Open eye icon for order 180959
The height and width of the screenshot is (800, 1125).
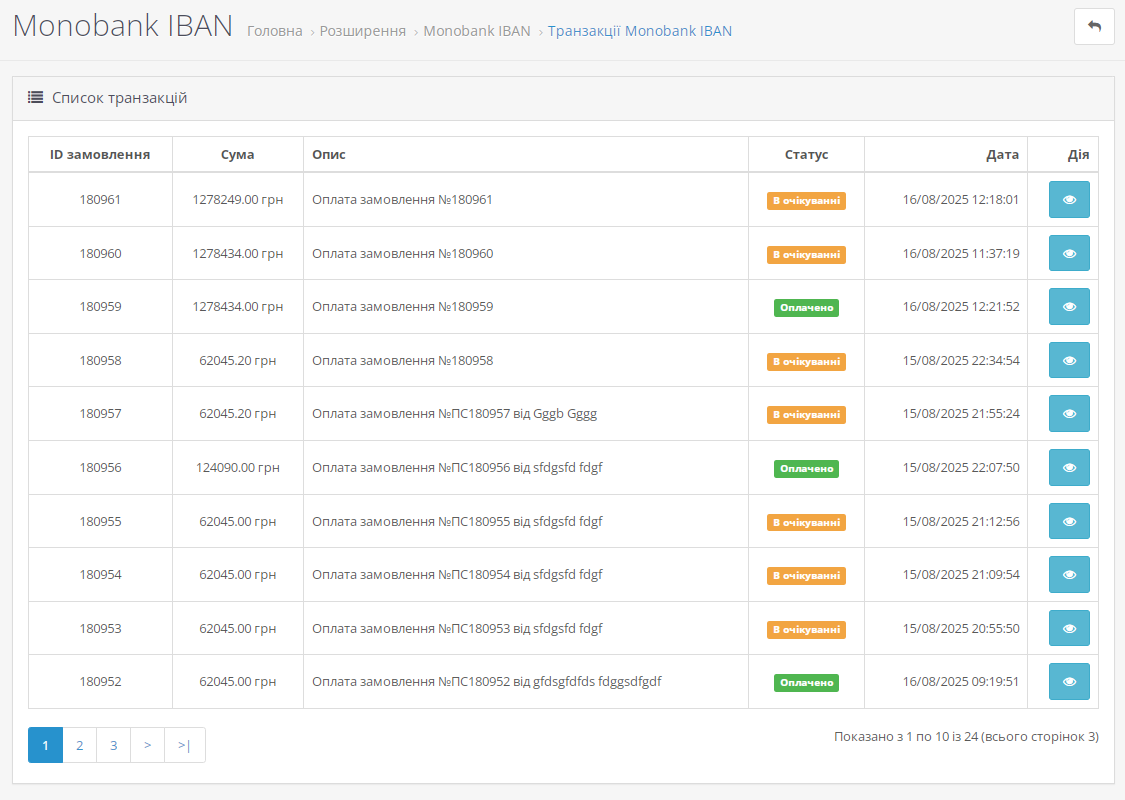(x=1069, y=306)
